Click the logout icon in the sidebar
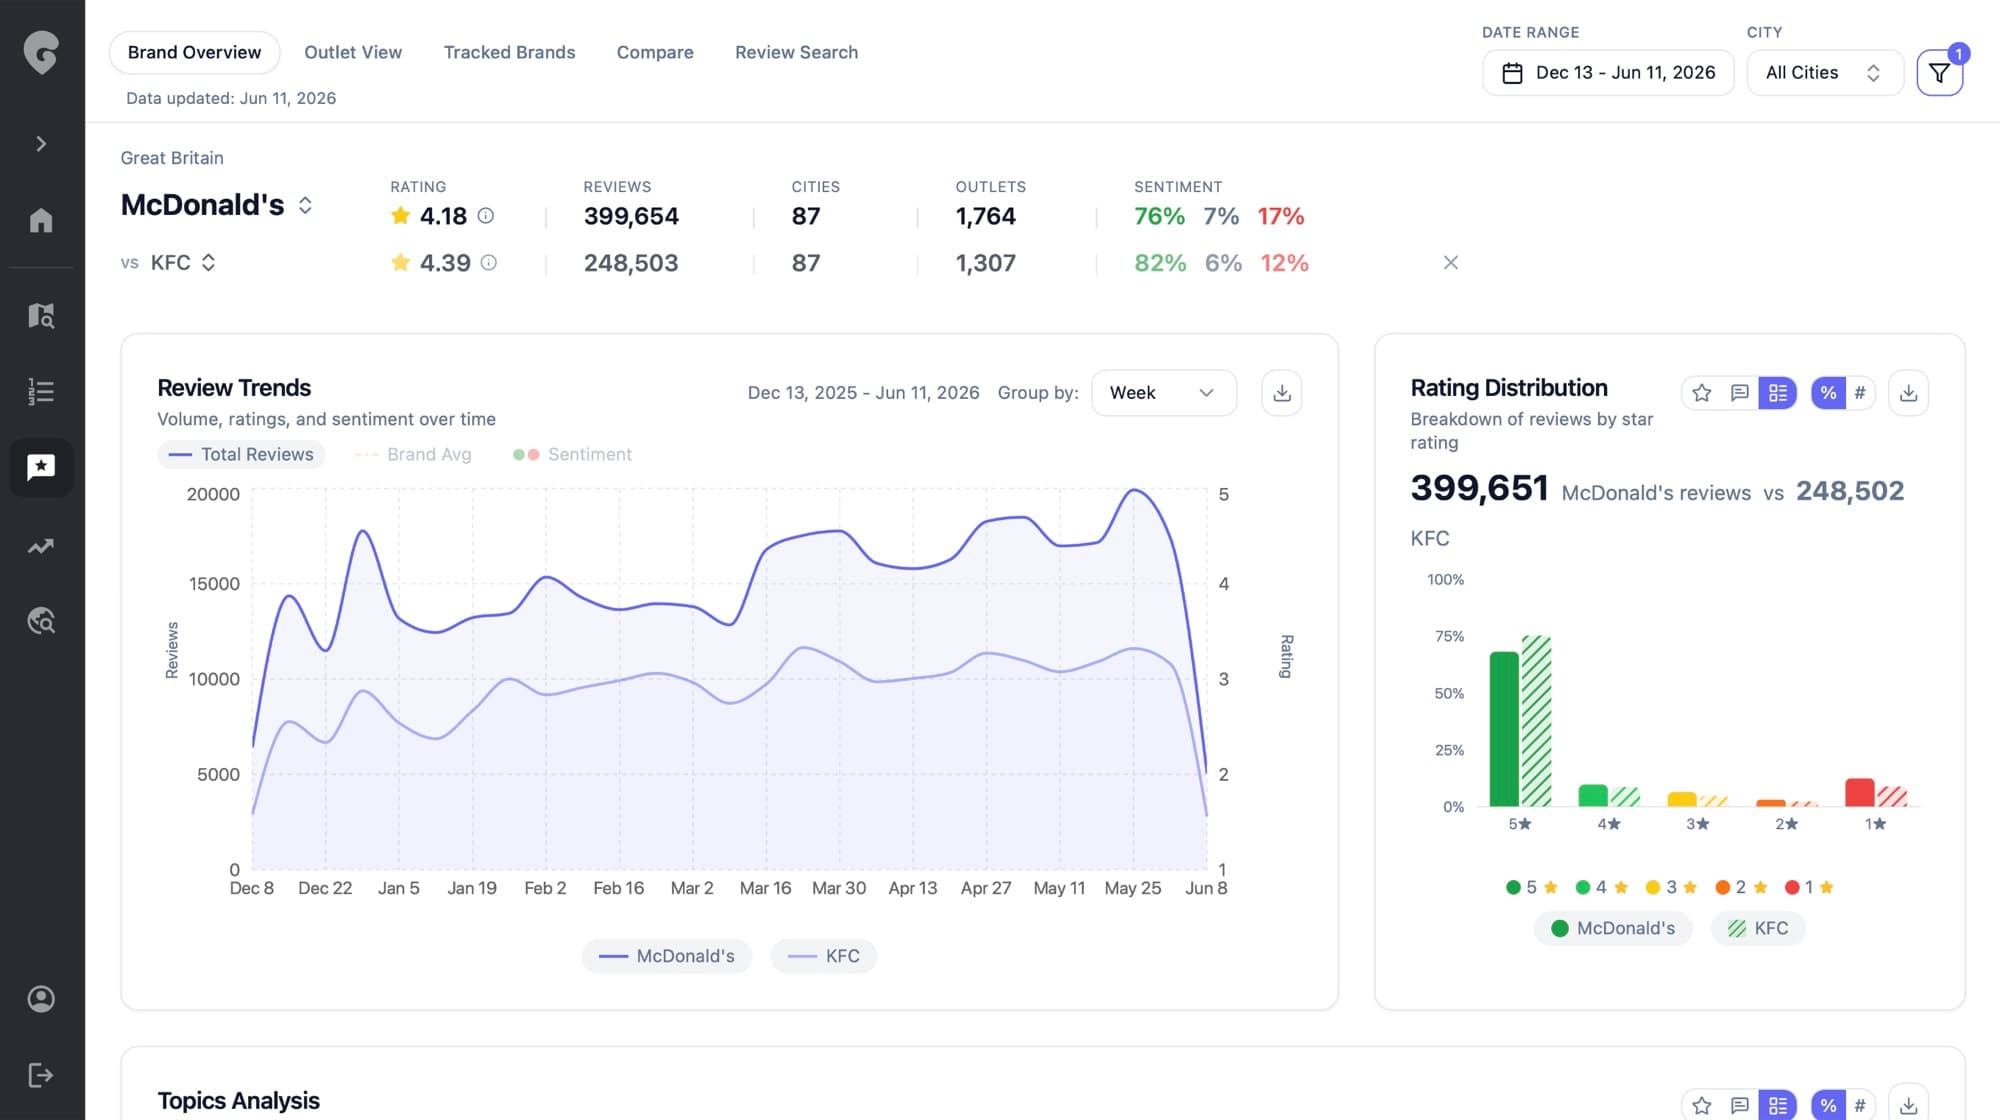Image resolution: width=2000 pixels, height=1120 pixels. point(41,1075)
